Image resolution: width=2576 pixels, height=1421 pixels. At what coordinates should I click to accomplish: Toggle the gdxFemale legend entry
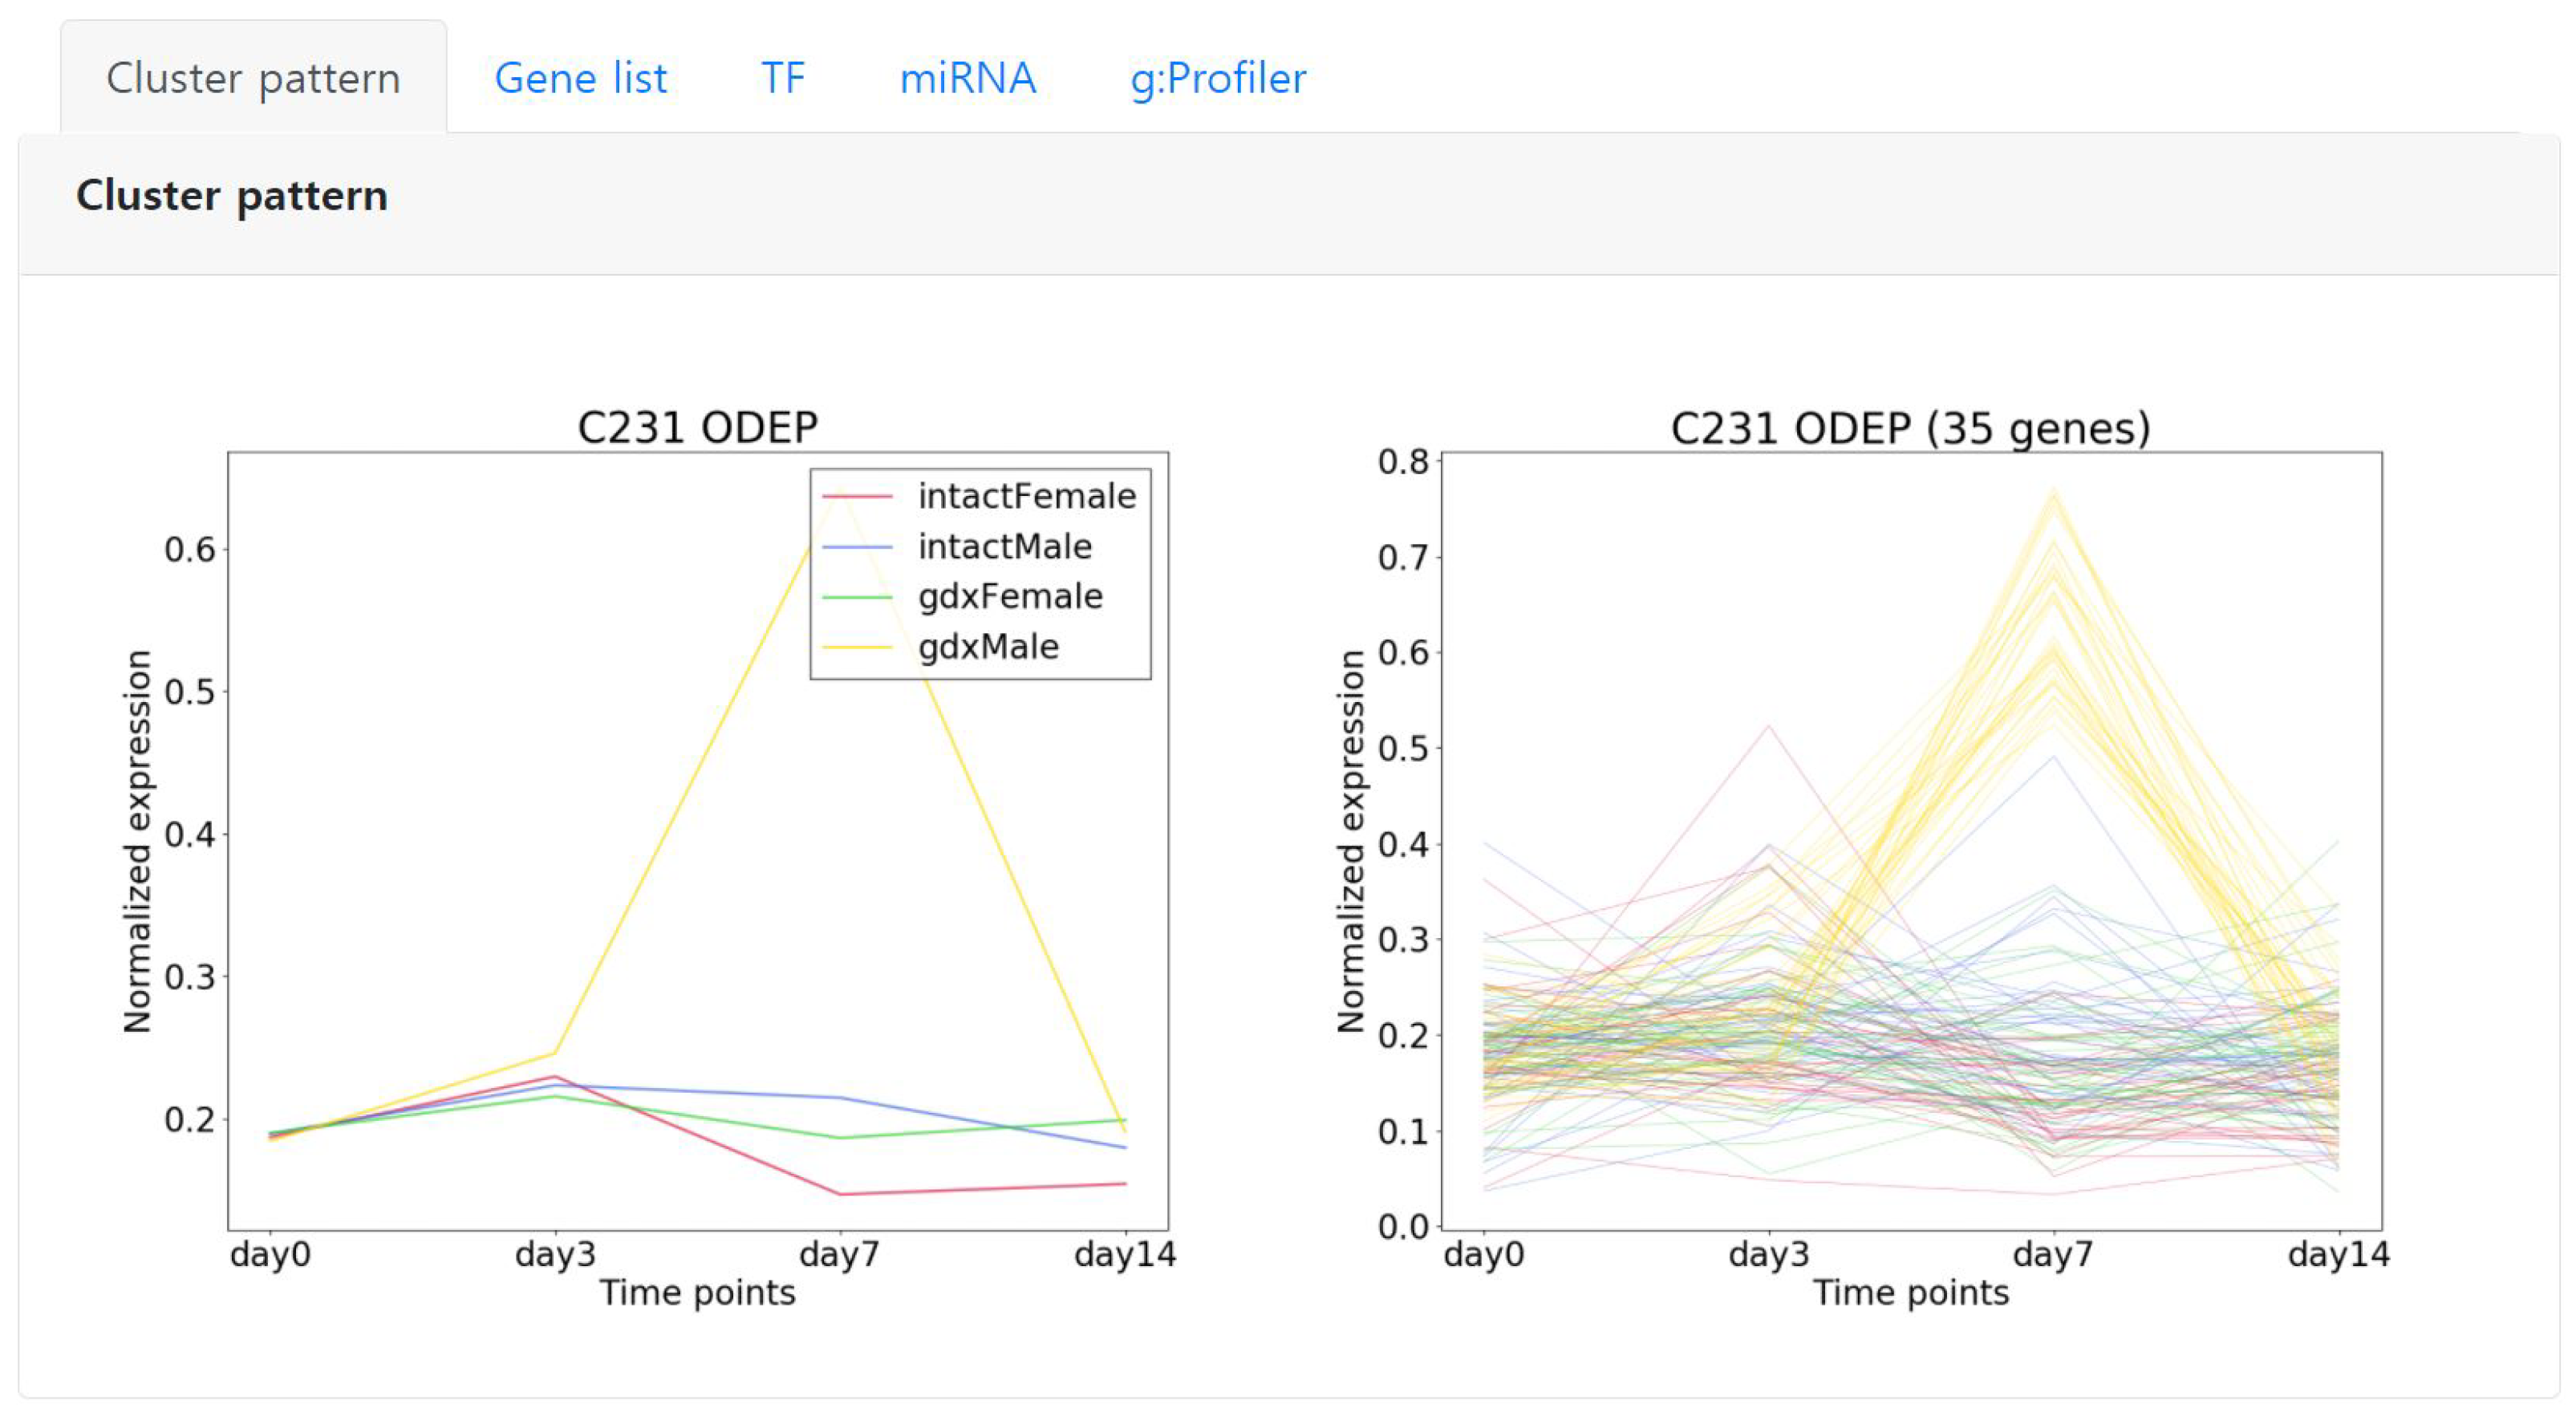click(1010, 596)
